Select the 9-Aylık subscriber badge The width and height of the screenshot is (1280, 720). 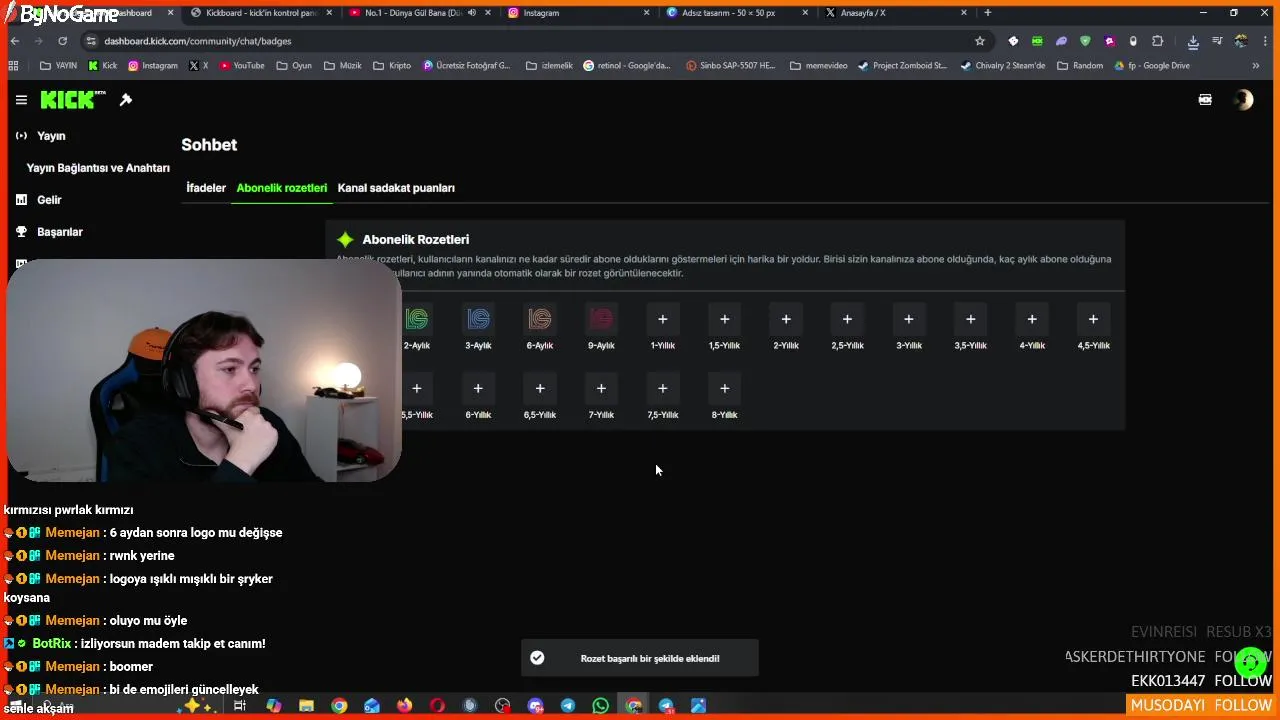[x=601, y=319]
